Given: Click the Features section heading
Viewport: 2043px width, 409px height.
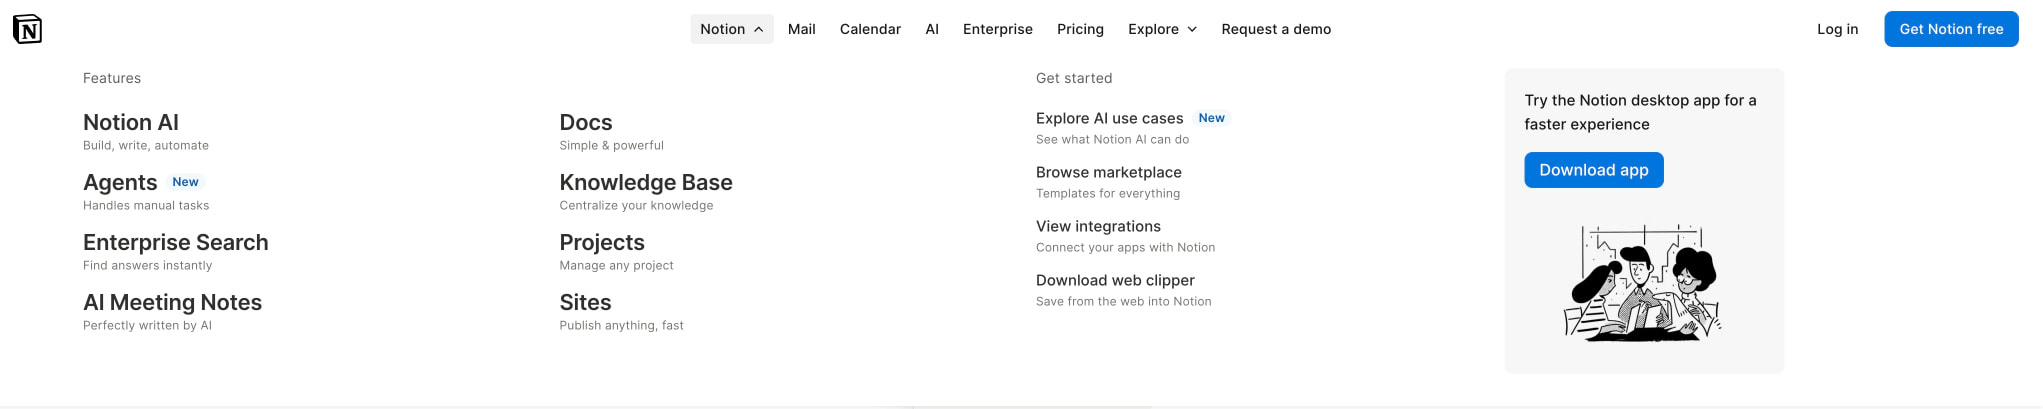Looking at the screenshot, I should (112, 78).
